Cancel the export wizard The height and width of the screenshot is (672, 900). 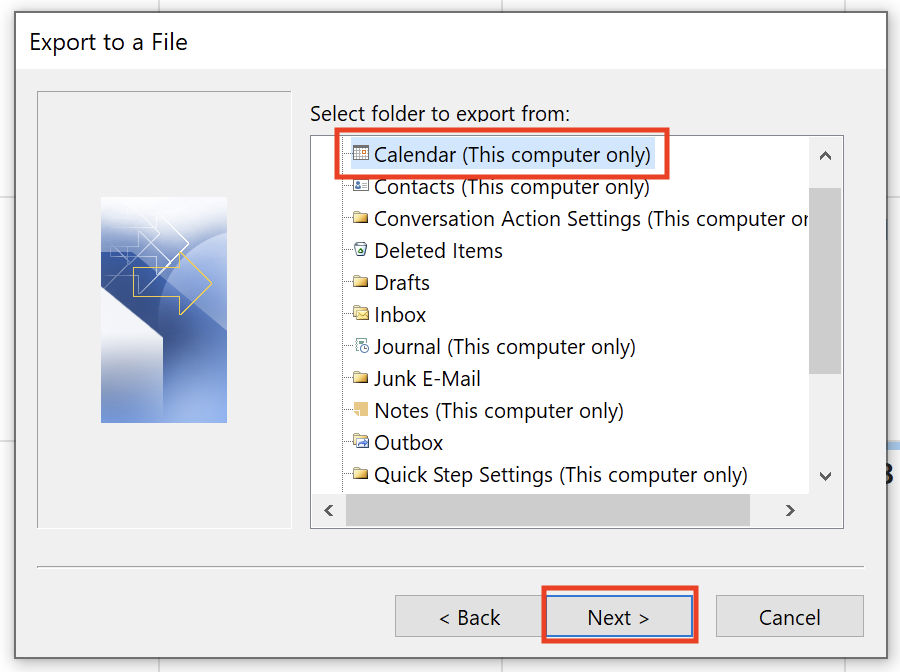pos(789,617)
